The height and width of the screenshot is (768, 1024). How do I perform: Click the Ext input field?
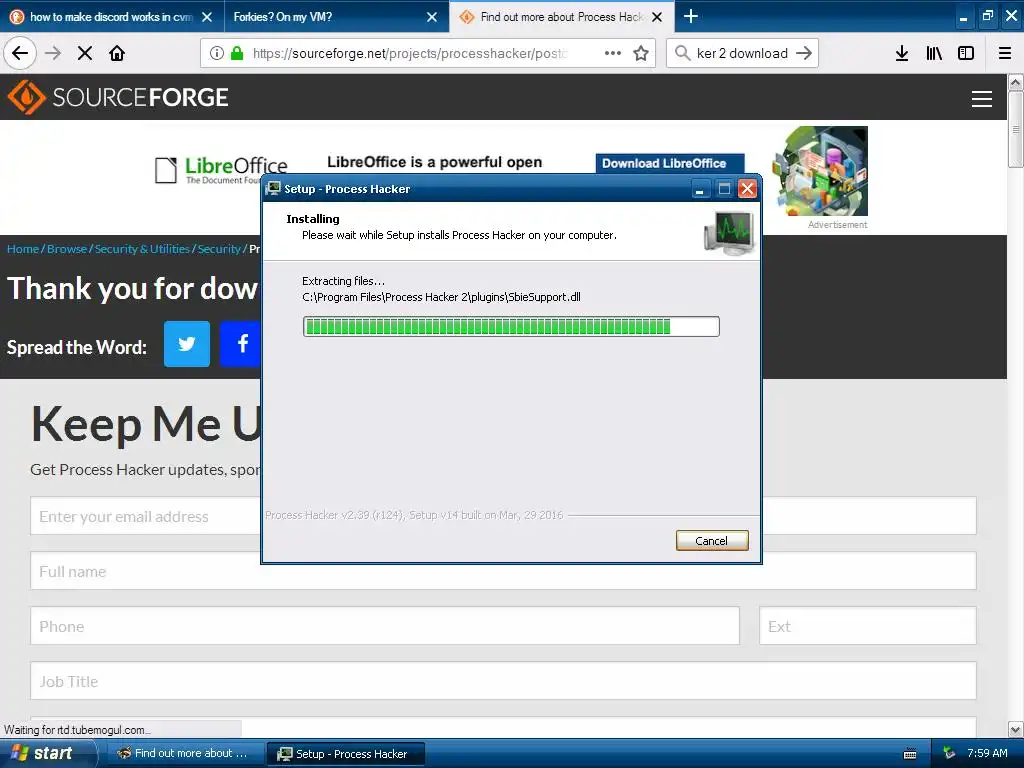point(867,626)
